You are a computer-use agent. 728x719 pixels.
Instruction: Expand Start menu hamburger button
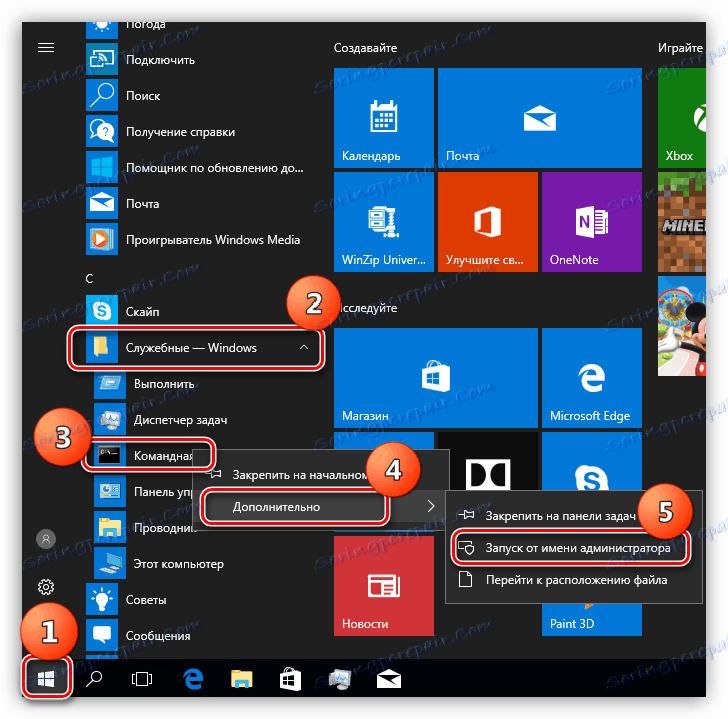point(46,47)
